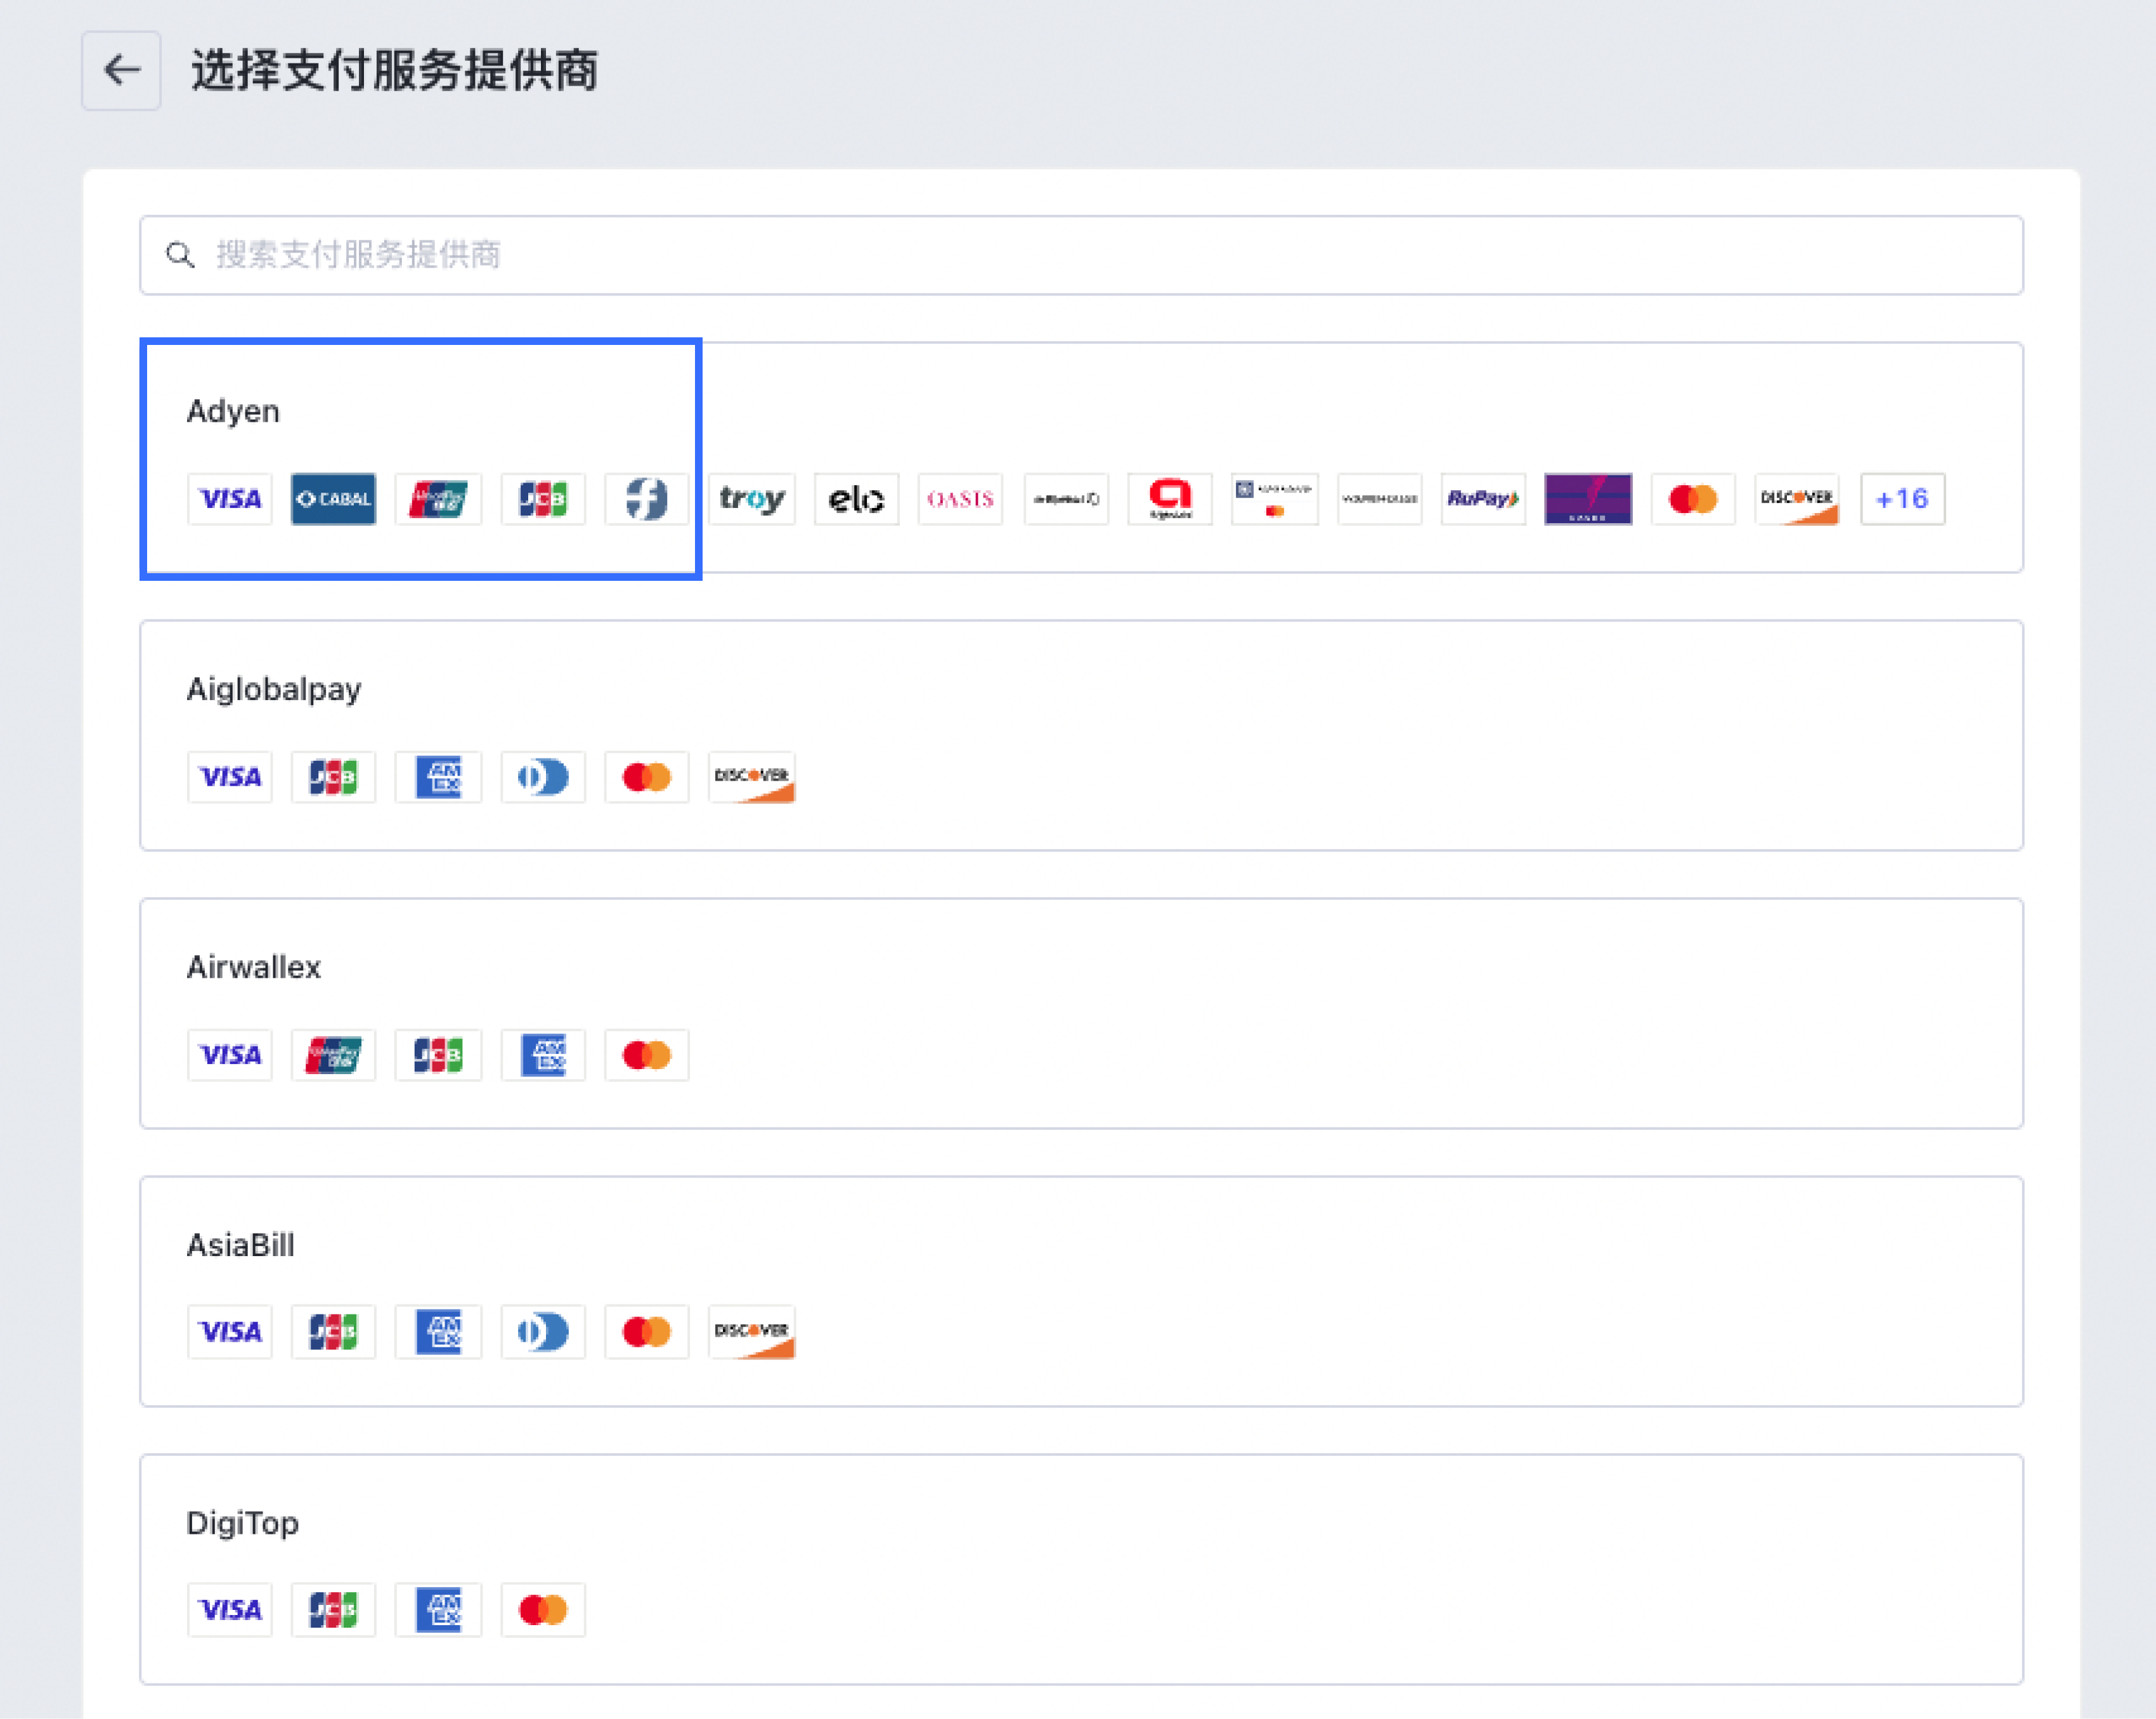
Task: Click the OASIS card logo
Action: 960,499
